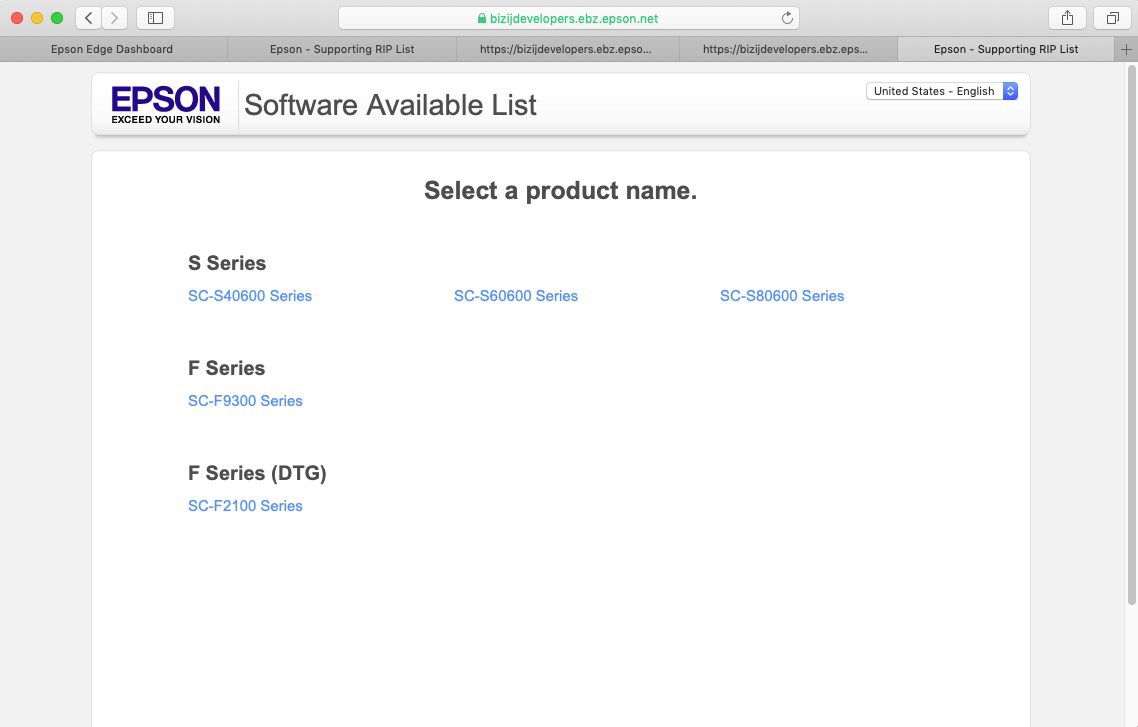1138x727 pixels.
Task: Add a new tab with plus icon
Action: pos(1127,49)
